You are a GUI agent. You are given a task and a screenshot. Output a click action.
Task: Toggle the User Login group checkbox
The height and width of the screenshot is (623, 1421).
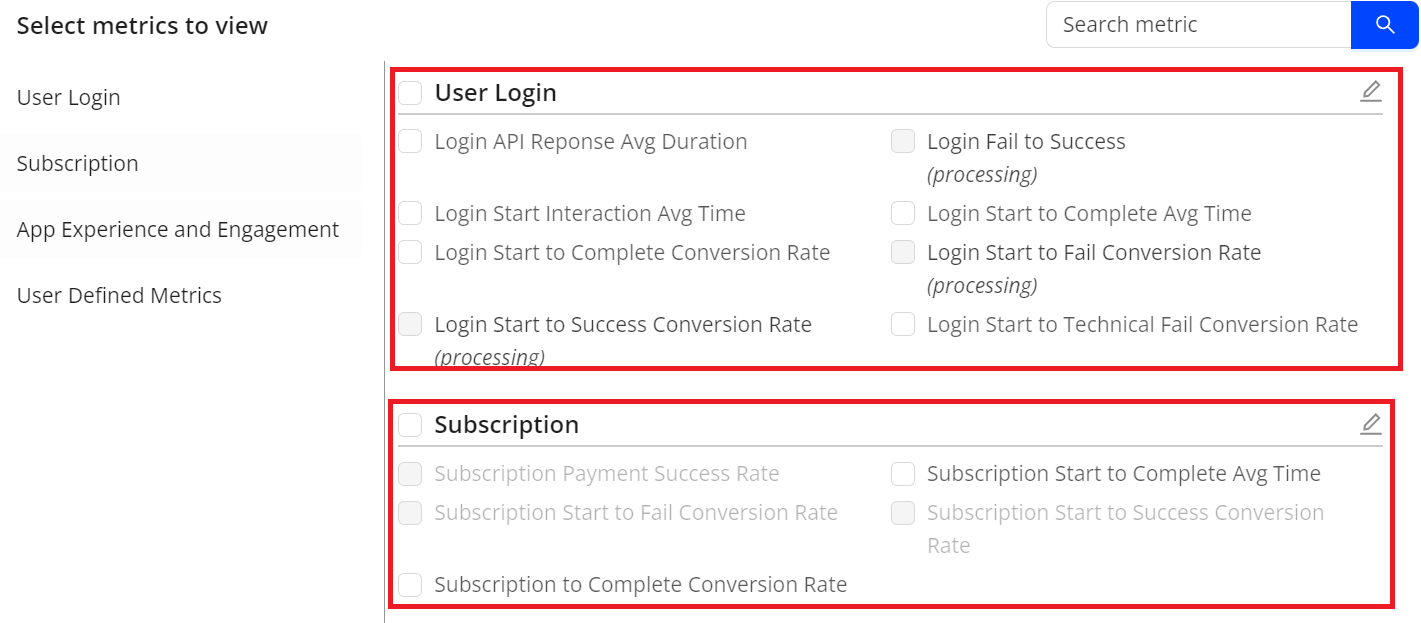point(410,93)
